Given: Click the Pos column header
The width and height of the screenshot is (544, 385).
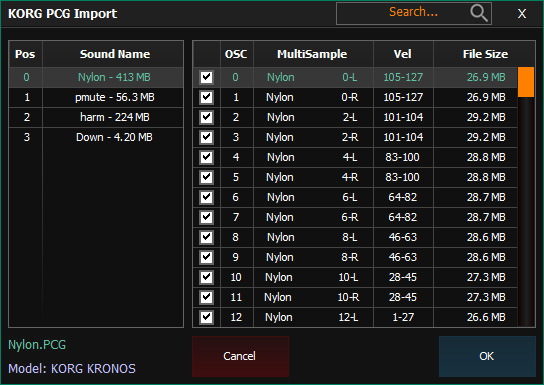Looking at the screenshot, I should (25, 54).
